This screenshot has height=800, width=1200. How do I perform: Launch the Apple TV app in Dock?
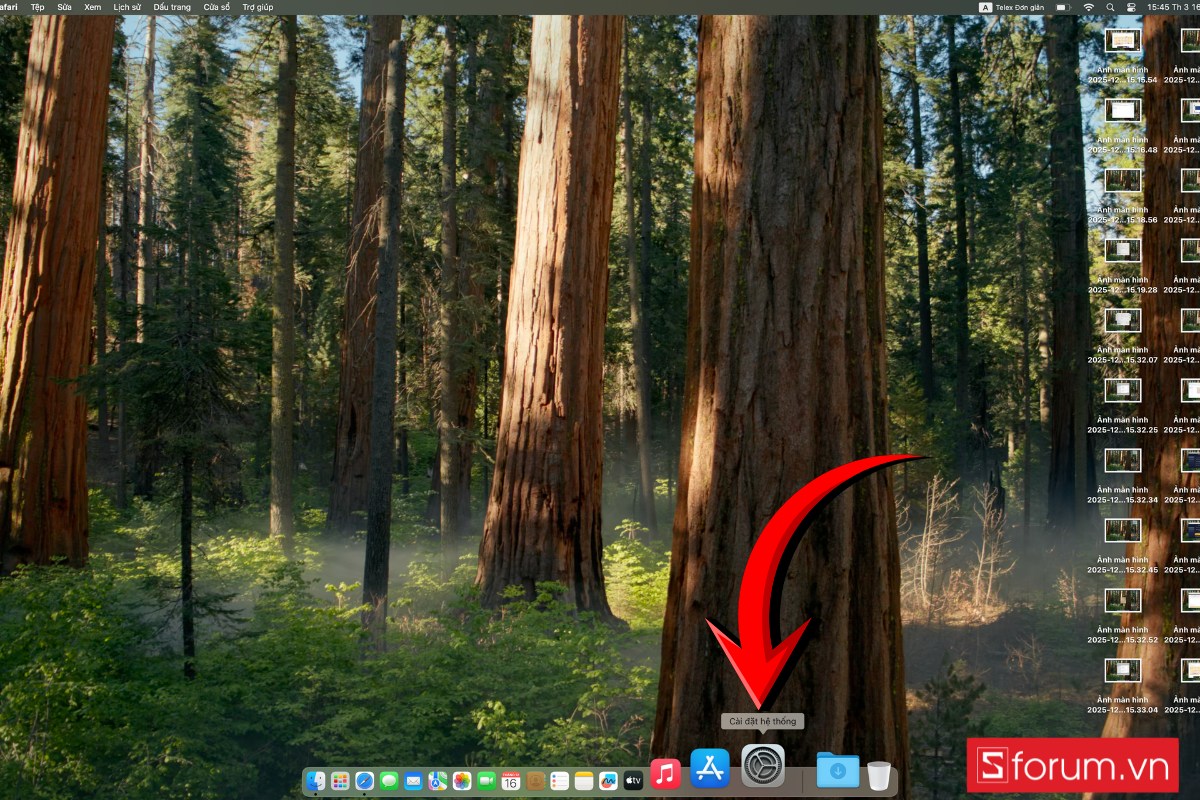click(633, 781)
